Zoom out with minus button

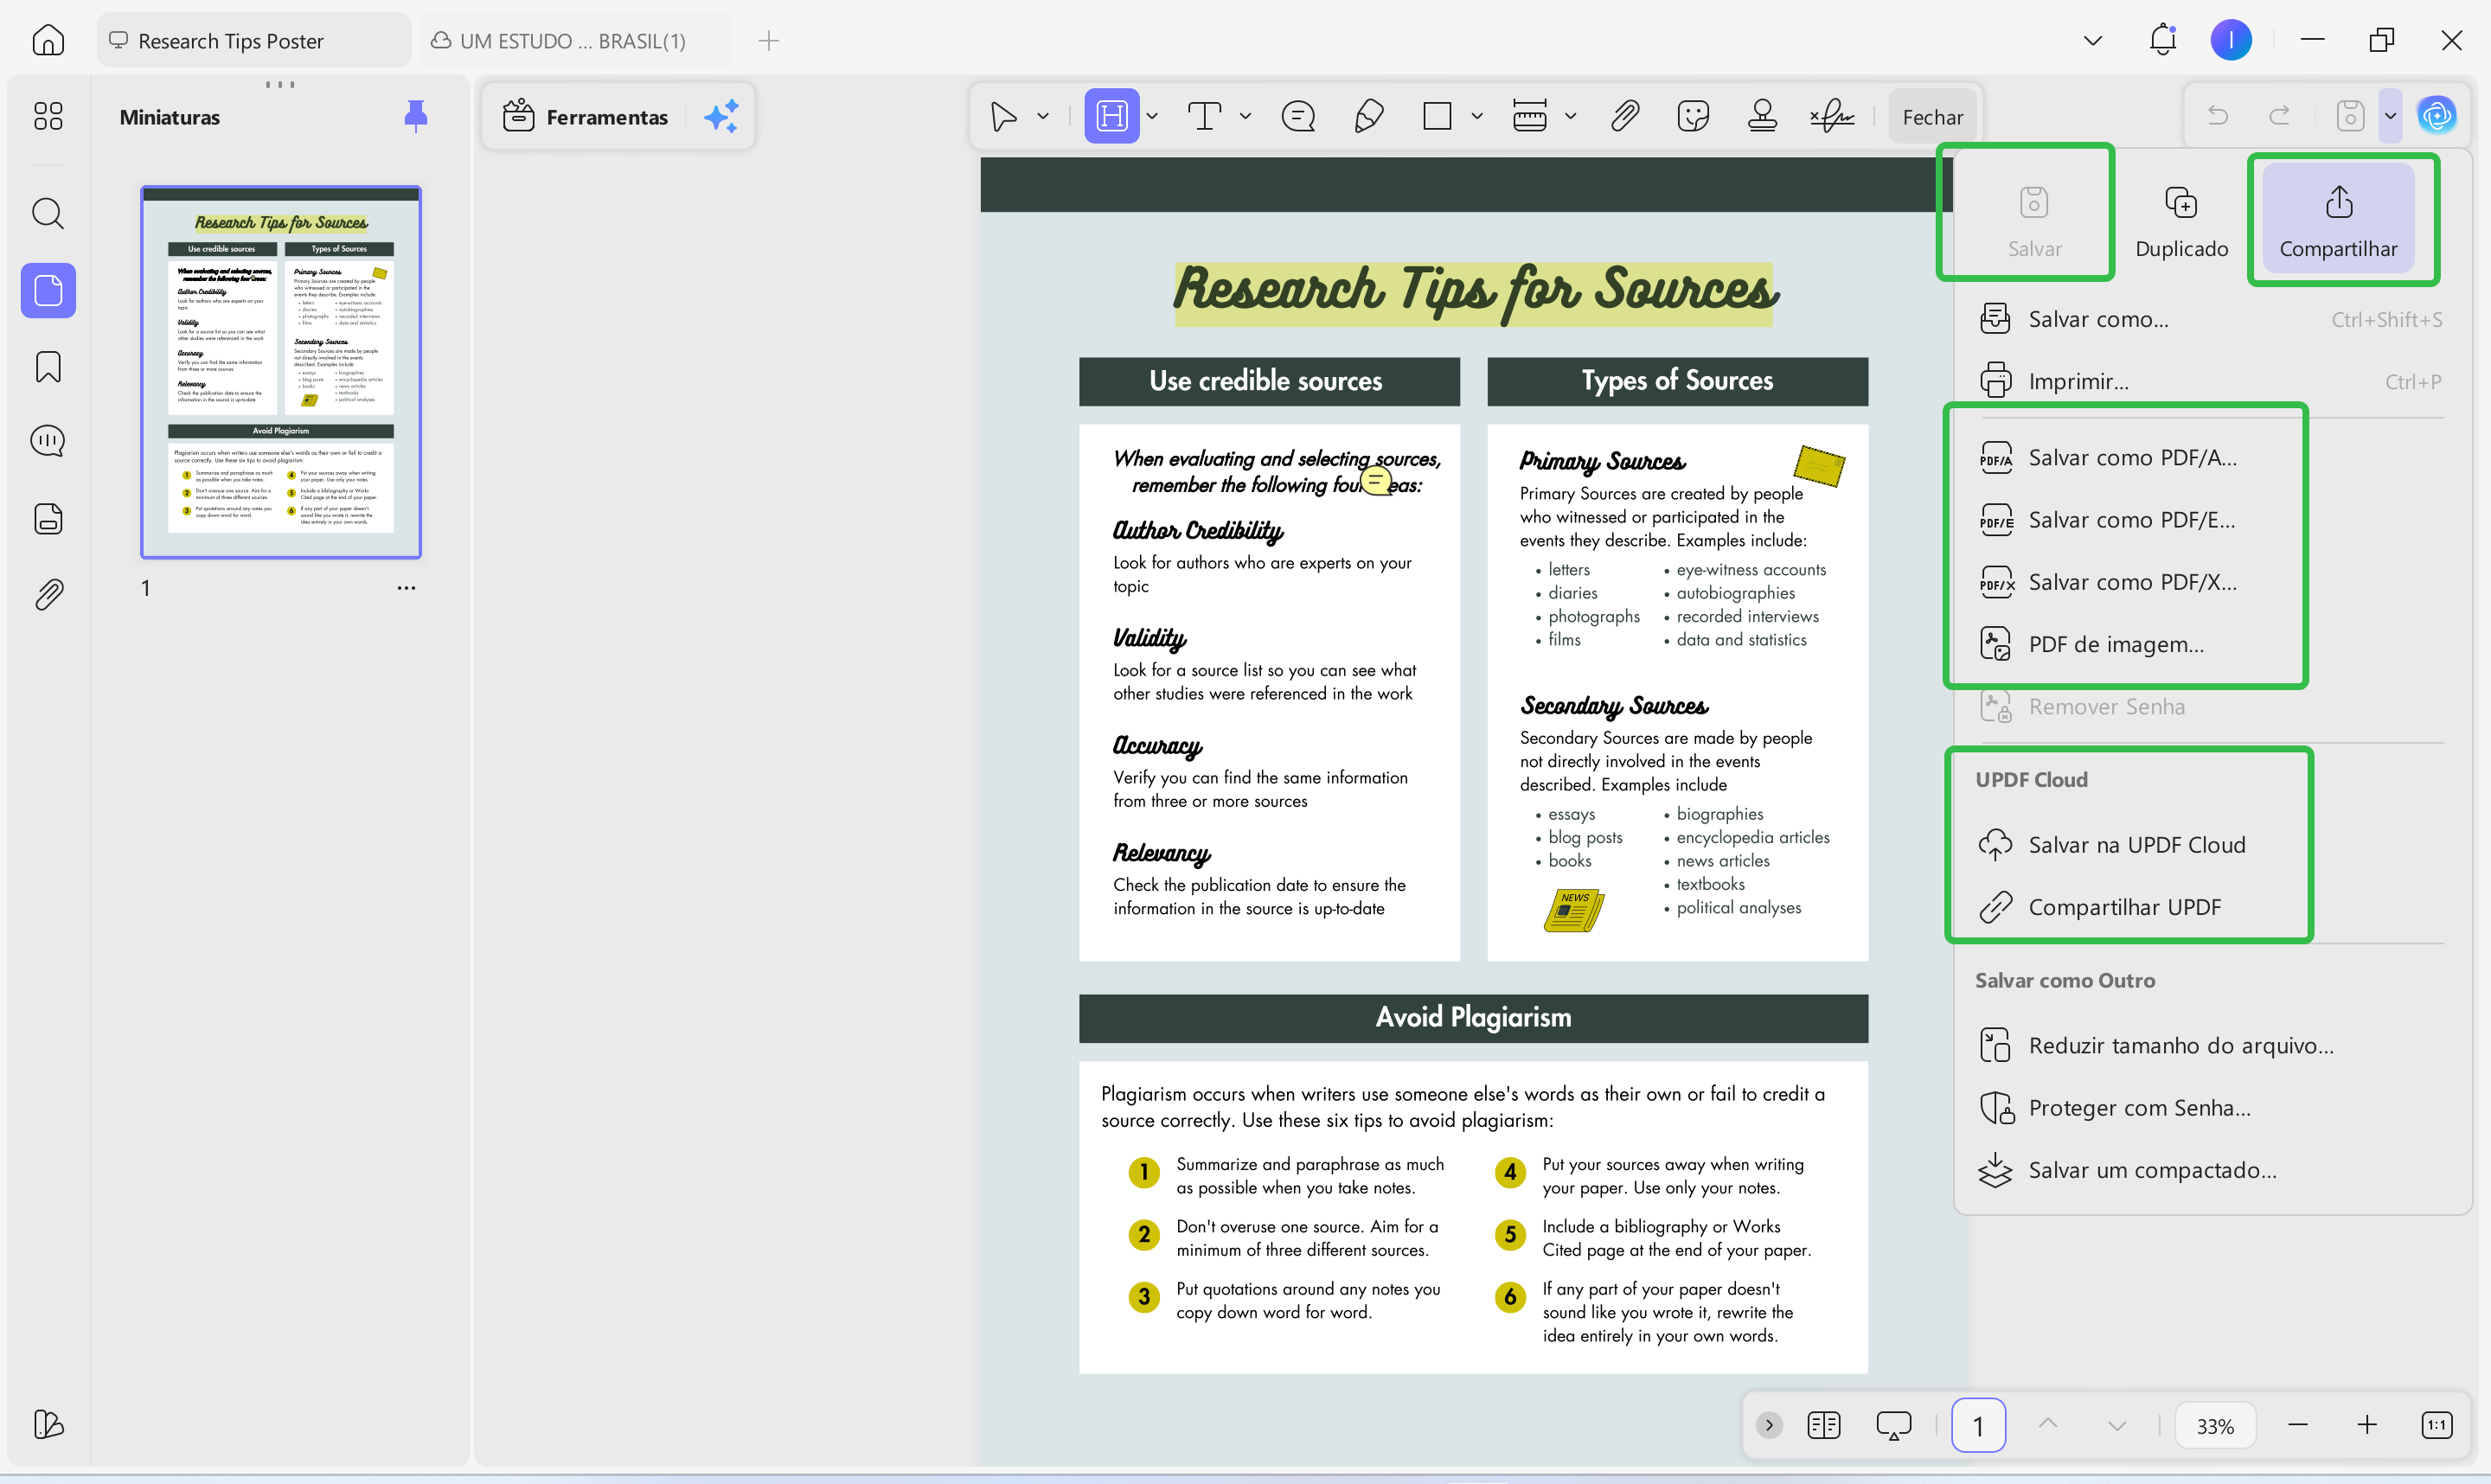(x=2297, y=1425)
